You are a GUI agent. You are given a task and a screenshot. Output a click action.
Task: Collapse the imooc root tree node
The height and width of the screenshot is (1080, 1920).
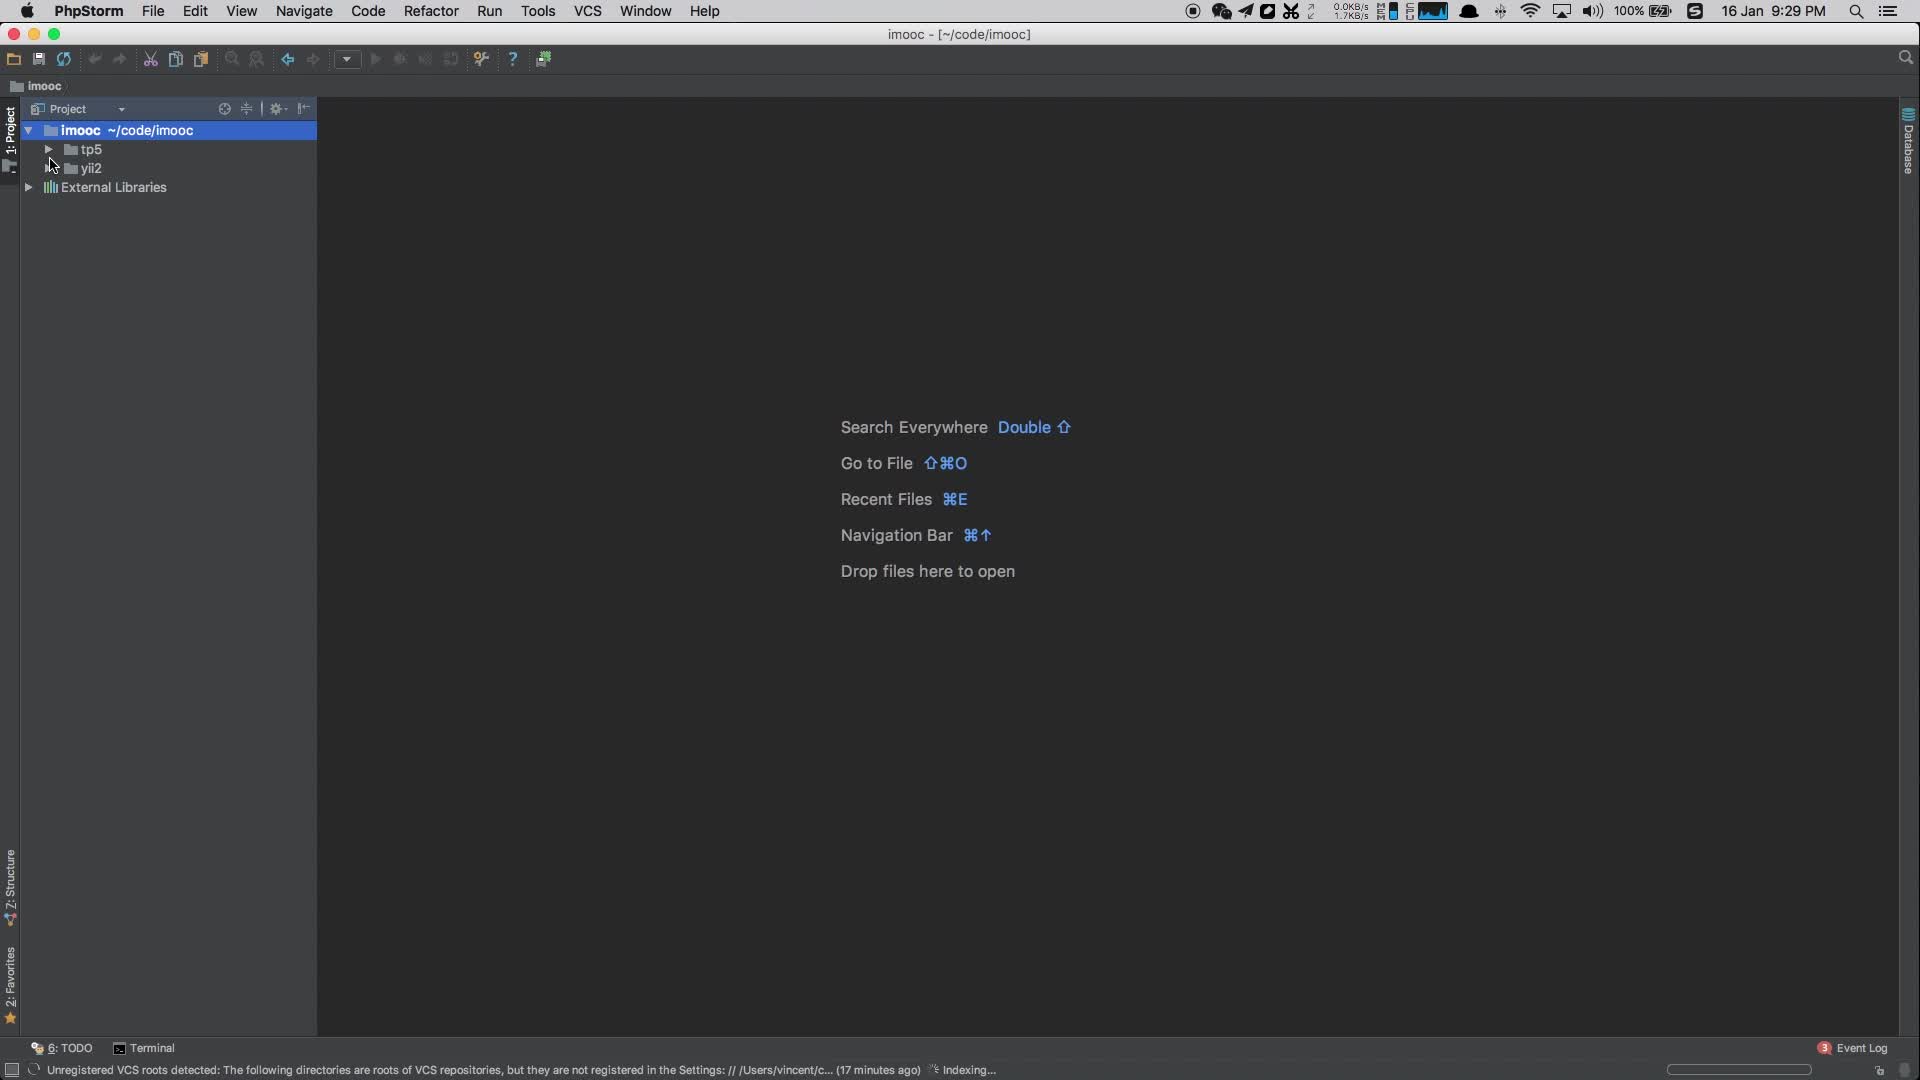coord(29,131)
